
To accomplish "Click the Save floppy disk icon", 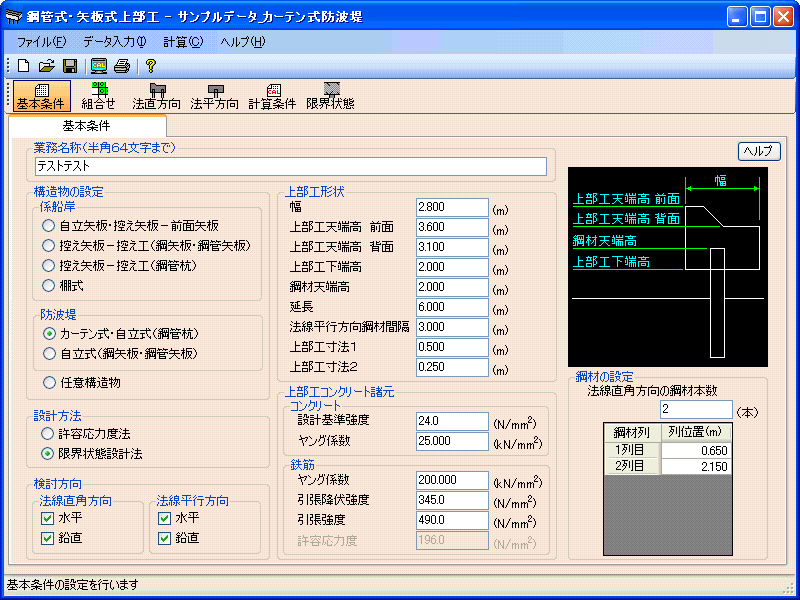I will pyautogui.click(x=69, y=66).
